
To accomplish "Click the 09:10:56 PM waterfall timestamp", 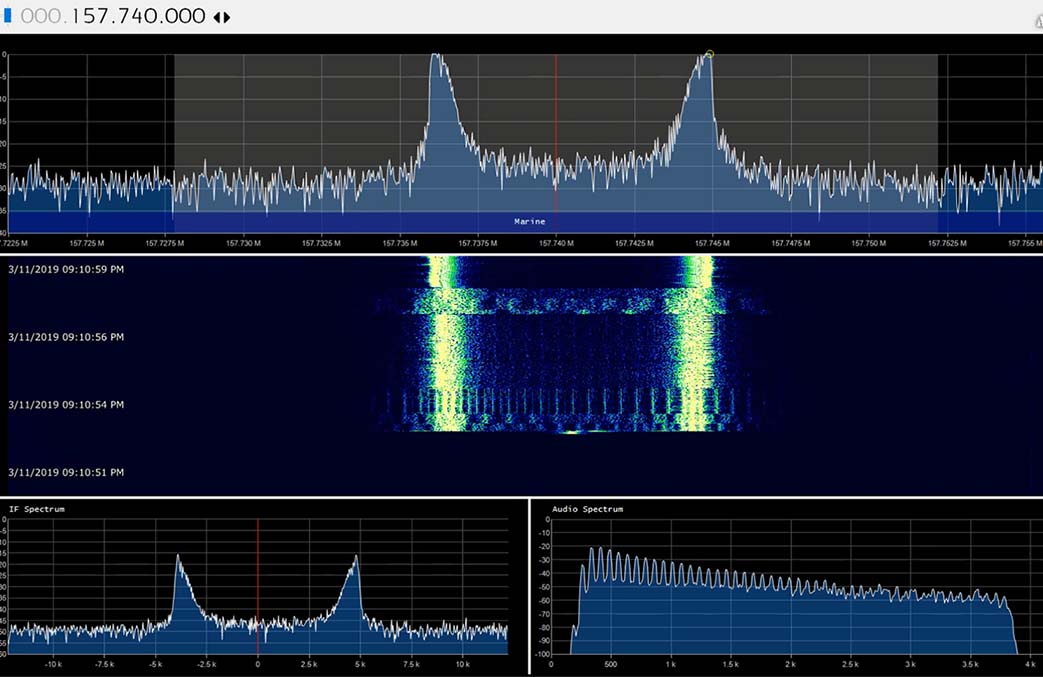I will (x=66, y=337).
